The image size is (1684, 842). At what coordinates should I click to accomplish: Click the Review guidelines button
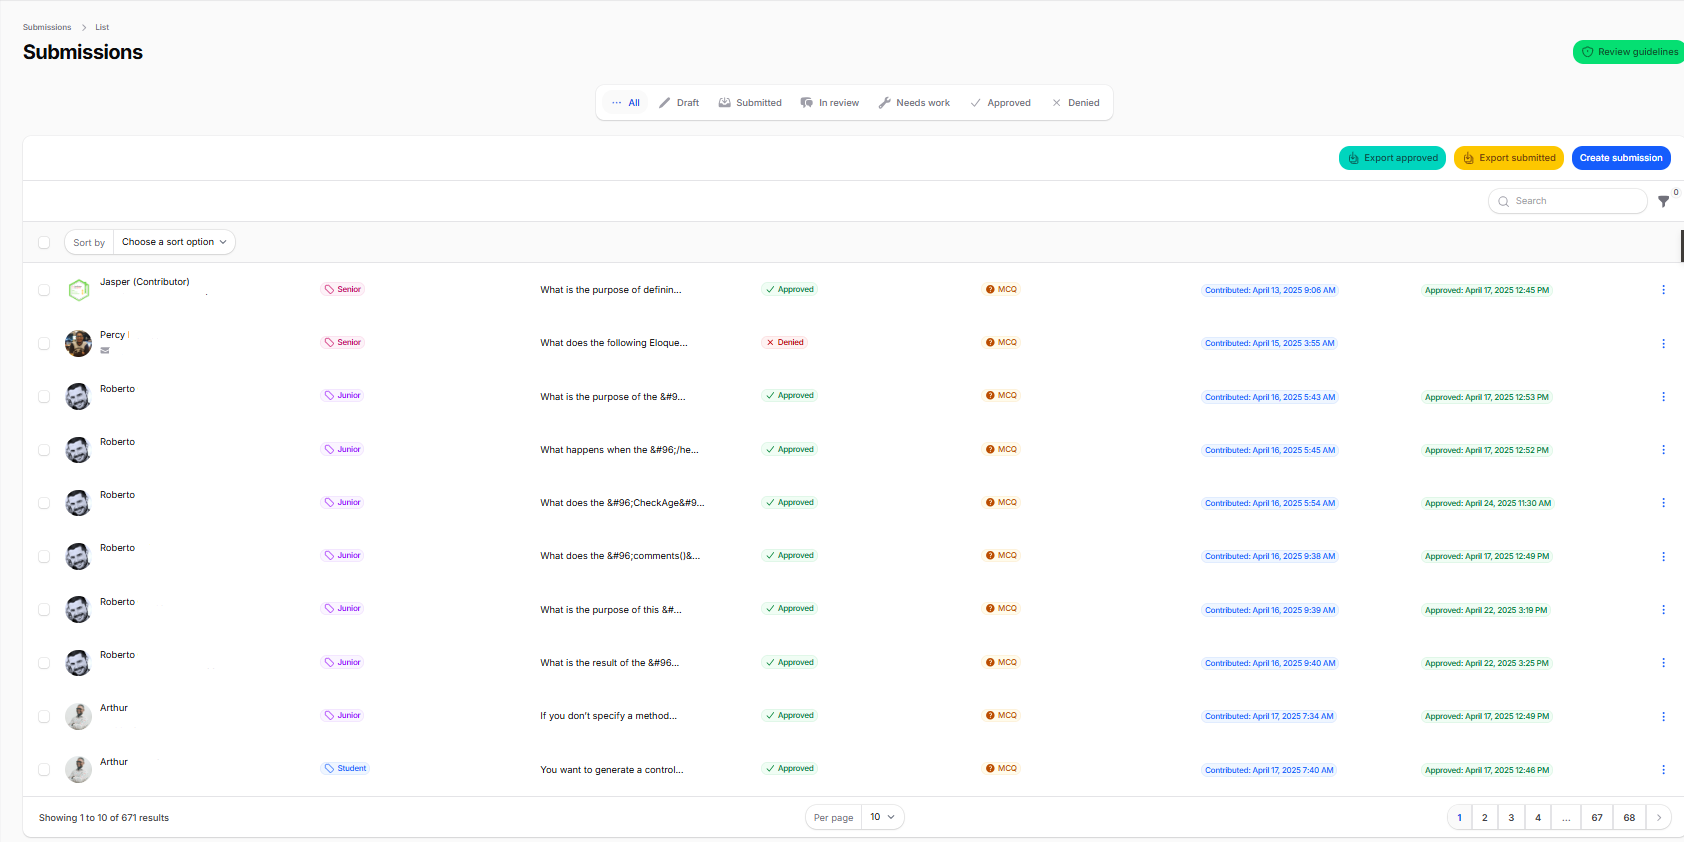pos(1629,52)
